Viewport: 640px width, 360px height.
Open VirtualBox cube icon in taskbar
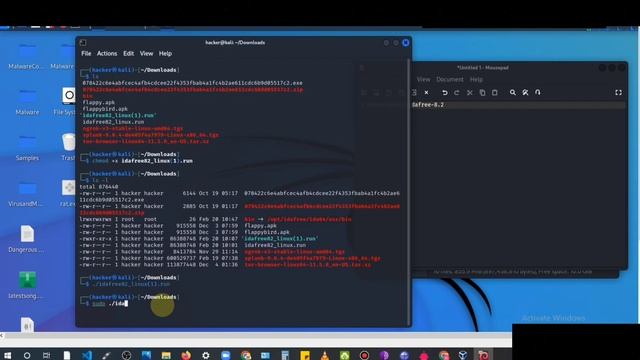point(463,356)
